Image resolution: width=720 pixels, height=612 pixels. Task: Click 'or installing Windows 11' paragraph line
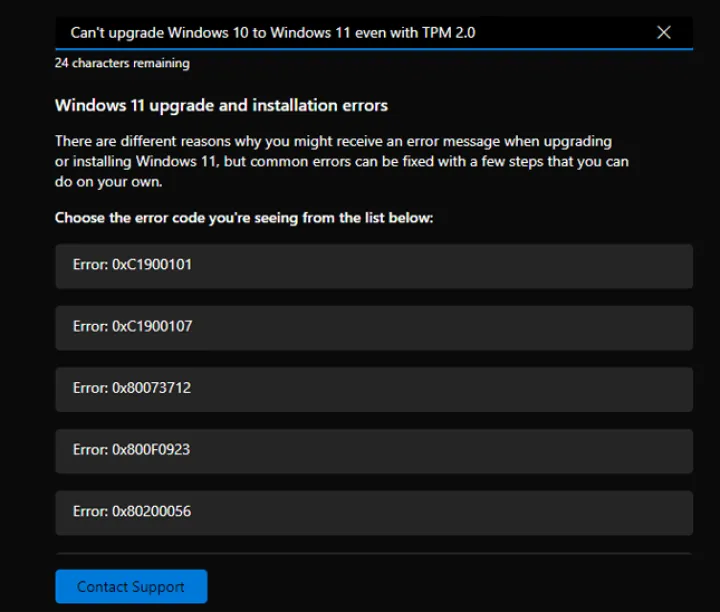click(x=341, y=162)
